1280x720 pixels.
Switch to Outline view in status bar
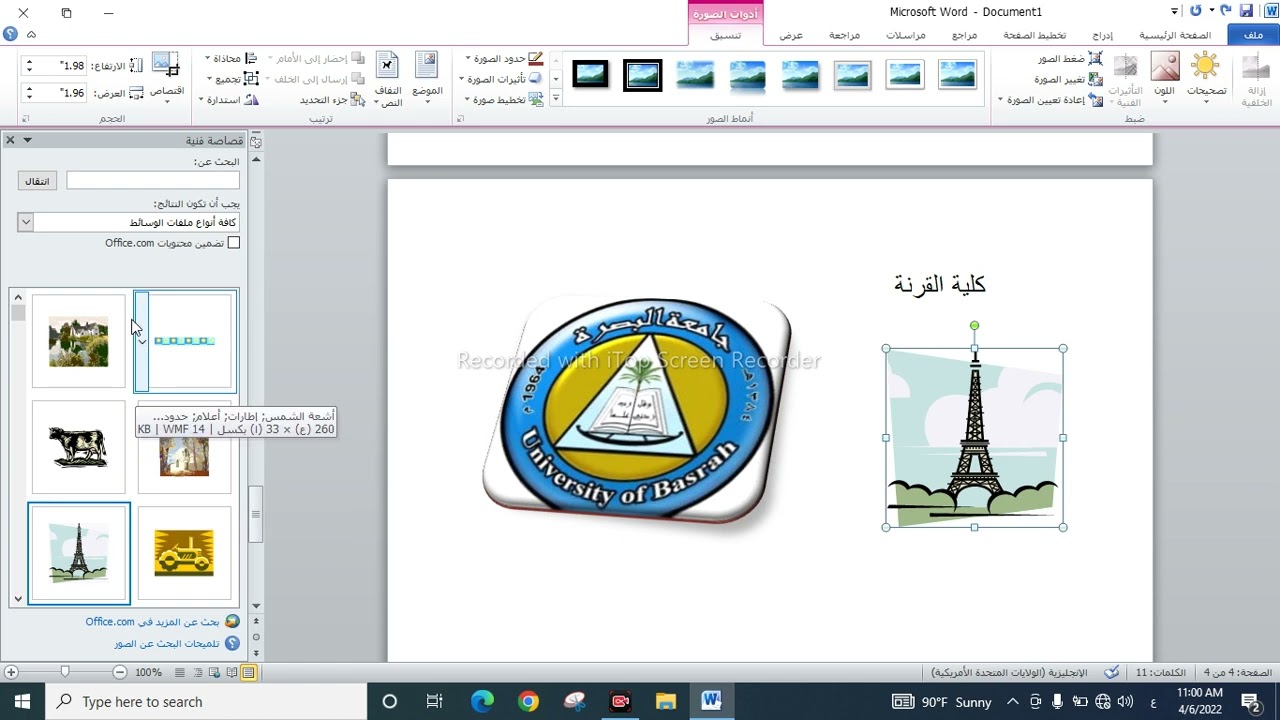coord(198,673)
